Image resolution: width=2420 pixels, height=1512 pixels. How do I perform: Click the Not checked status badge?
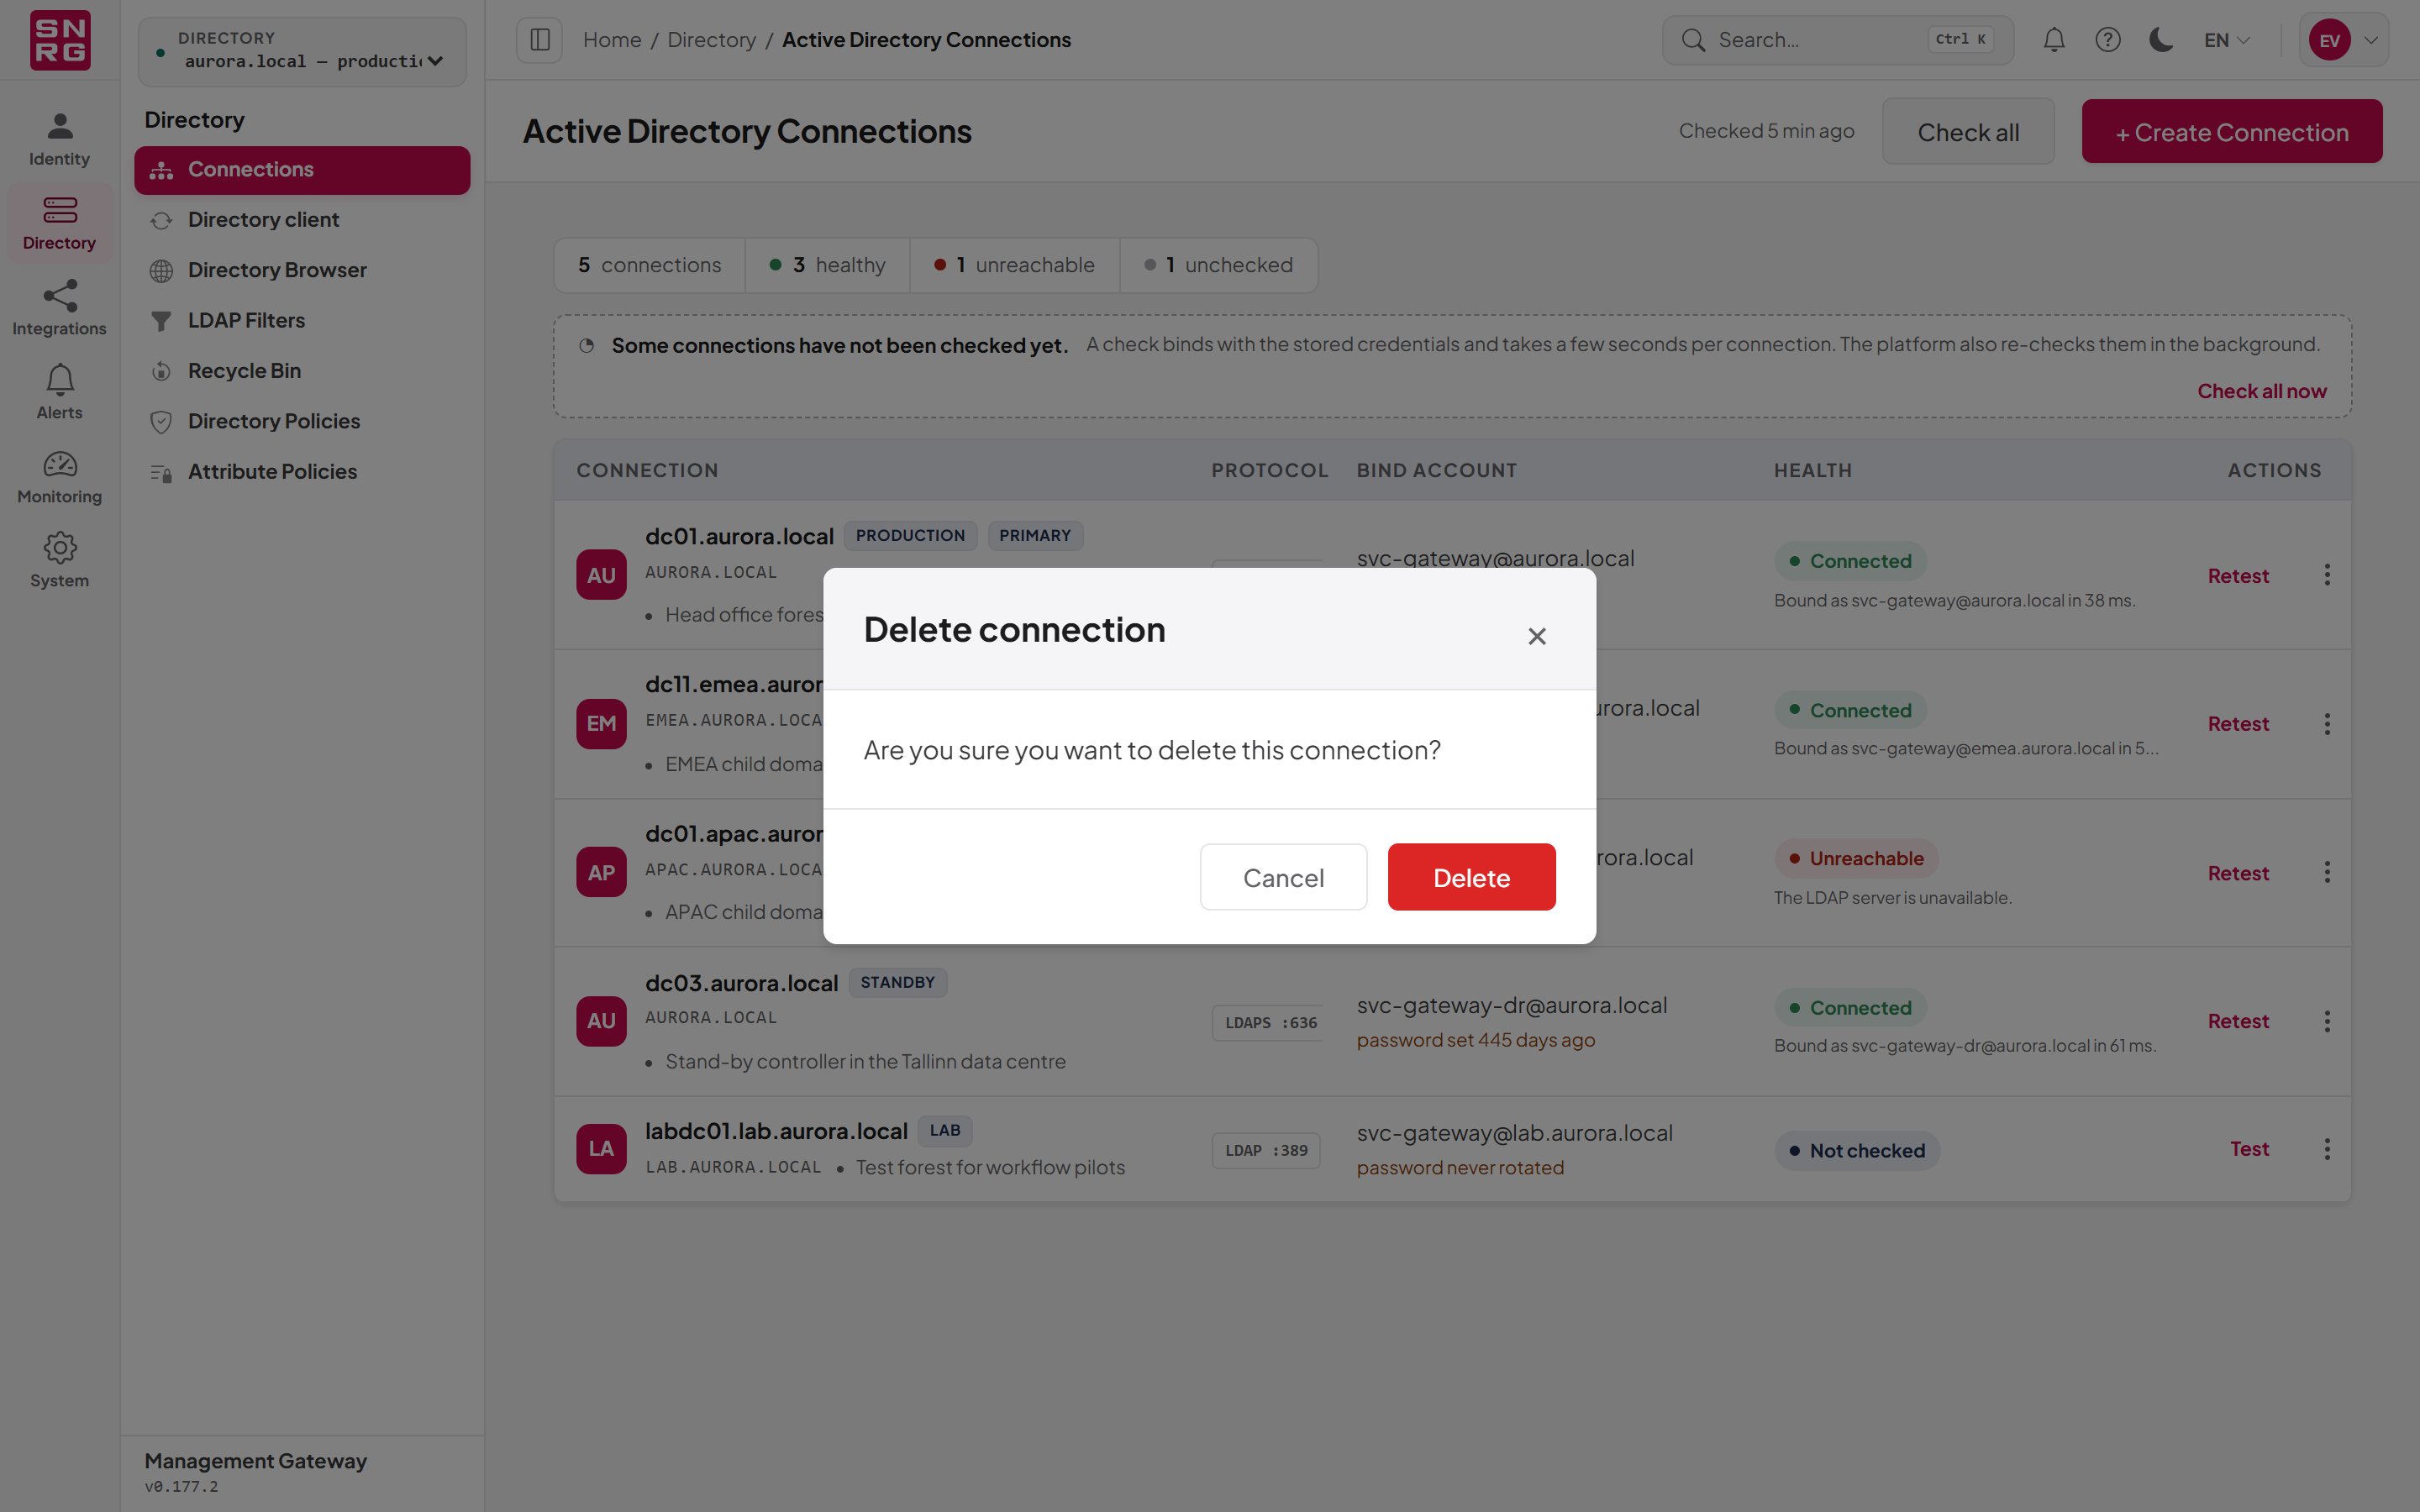click(1857, 1151)
